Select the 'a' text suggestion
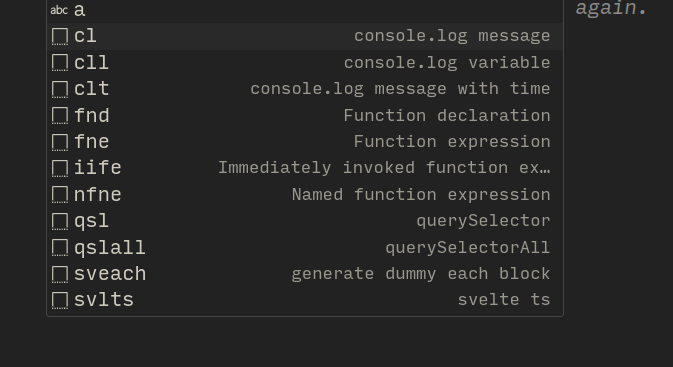 305,10
